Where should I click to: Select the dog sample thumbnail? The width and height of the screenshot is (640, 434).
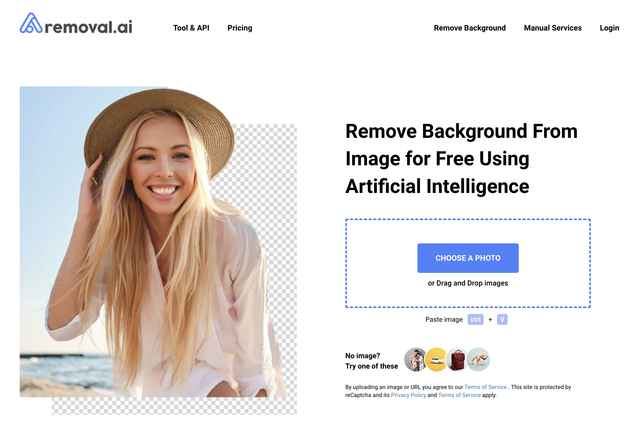click(x=478, y=360)
